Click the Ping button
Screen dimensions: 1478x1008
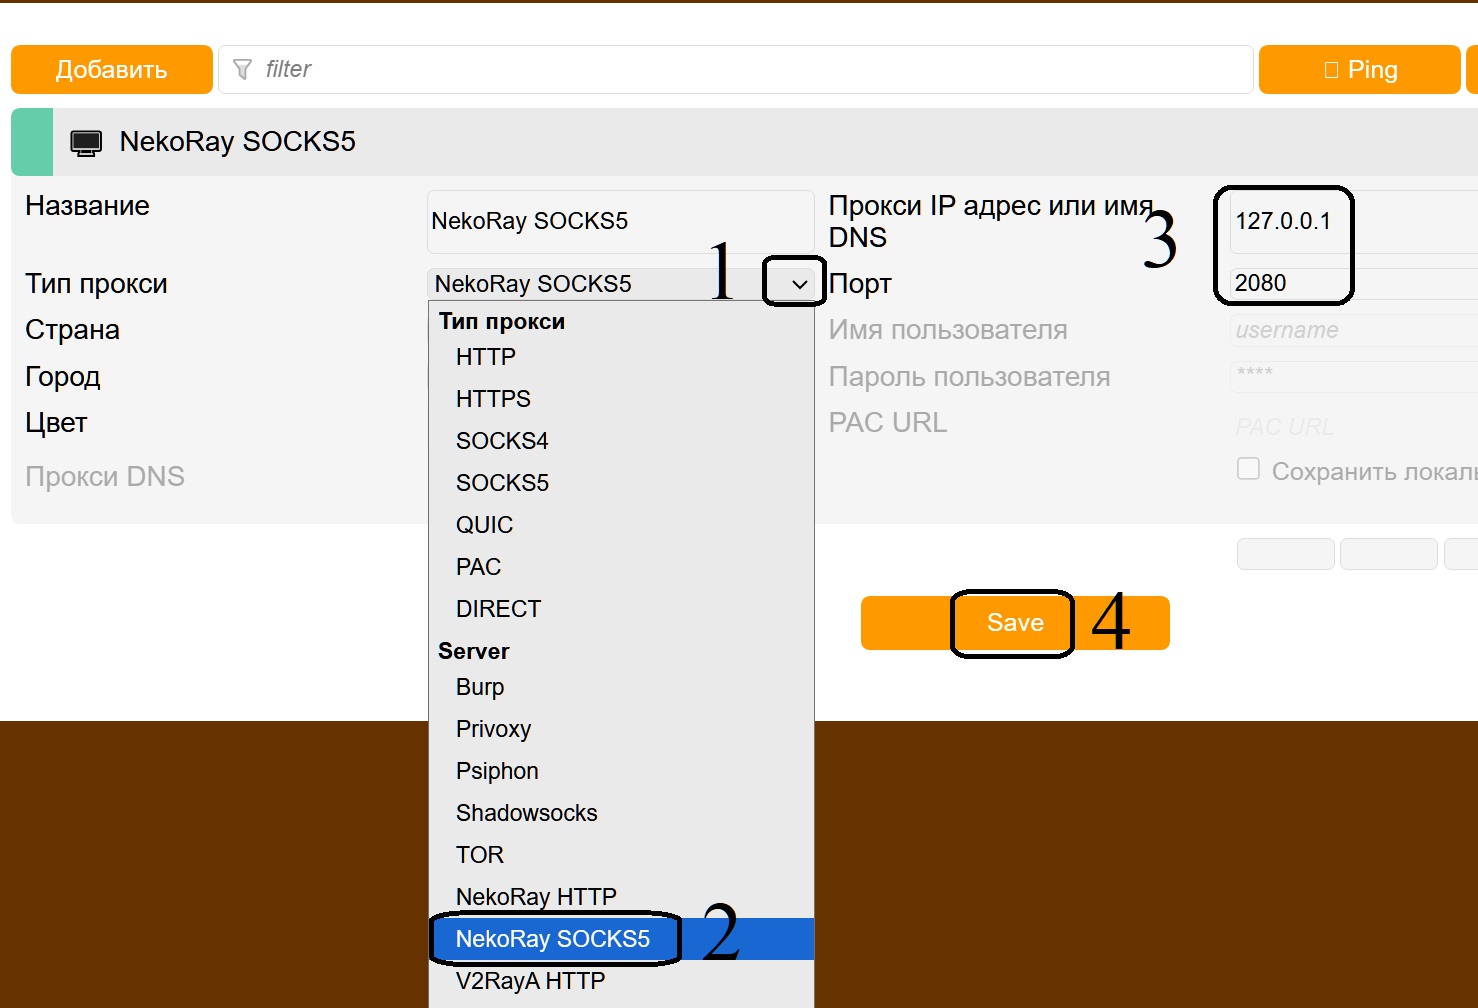(1359, 69)
